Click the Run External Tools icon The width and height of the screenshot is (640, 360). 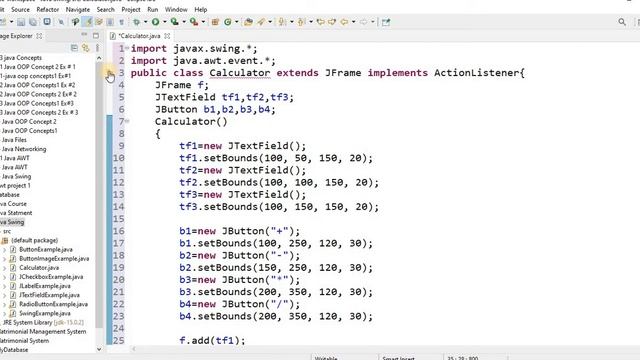pos(194,22)
